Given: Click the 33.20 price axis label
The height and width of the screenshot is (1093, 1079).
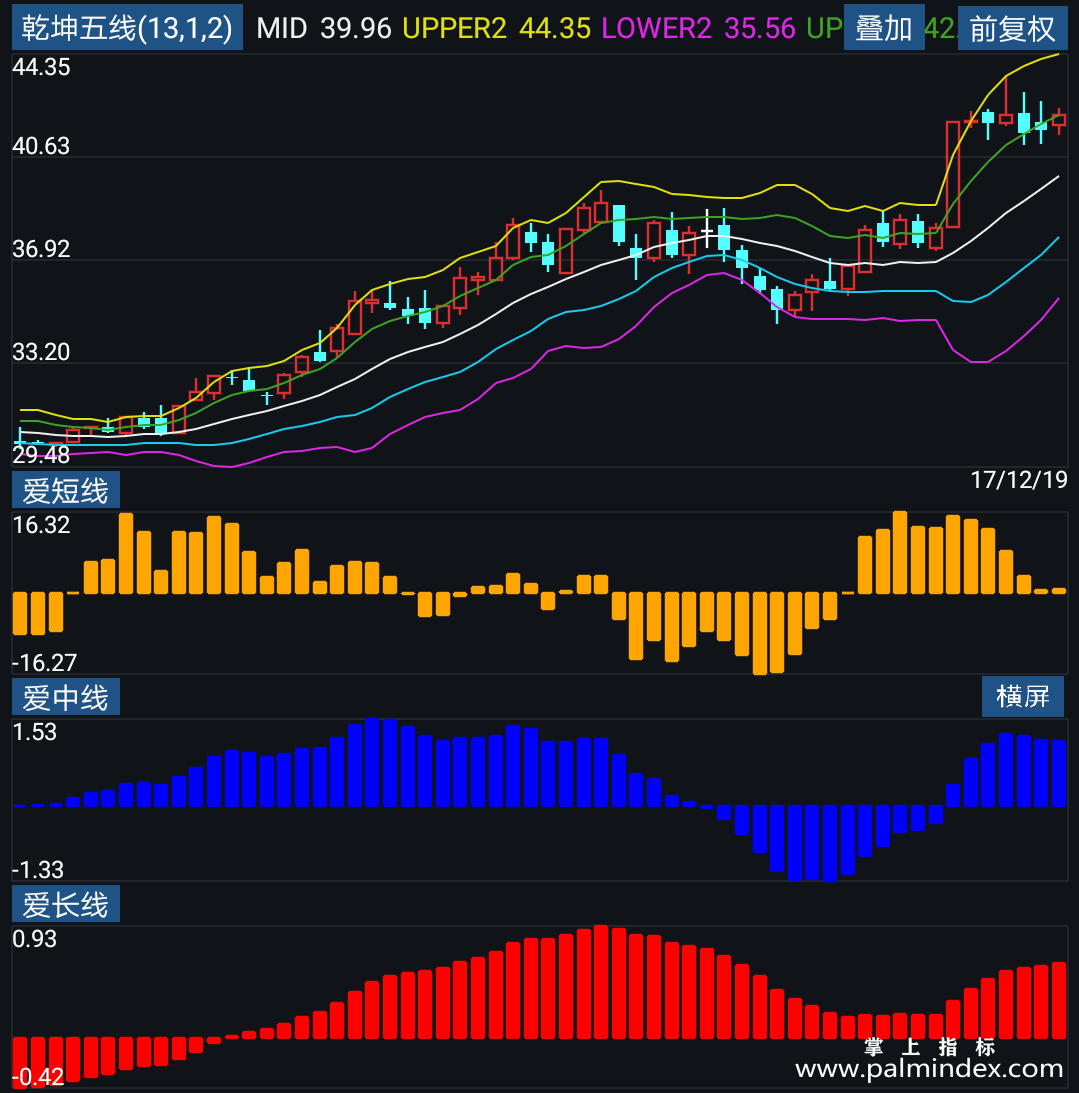Looking at the screenshot, I should (41, 352).
